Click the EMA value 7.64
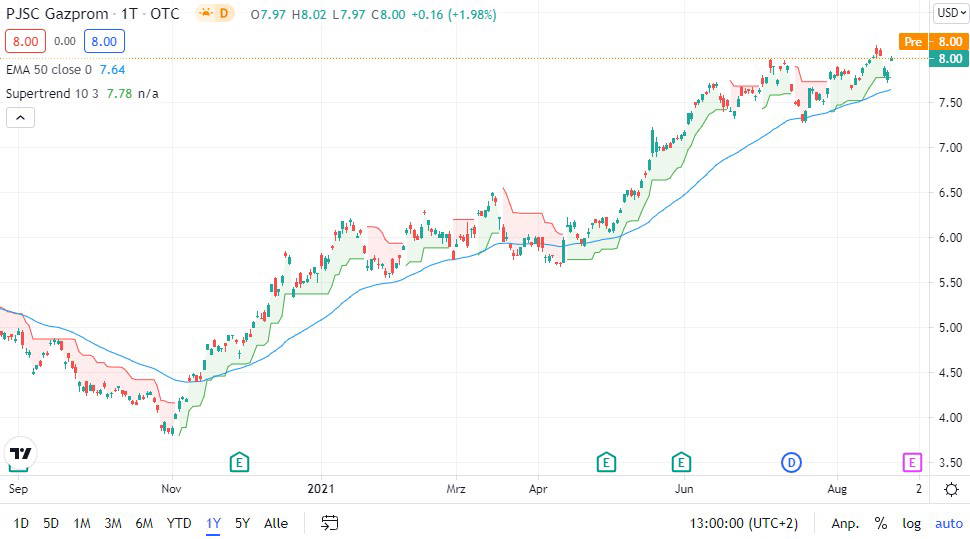 click(113, 69)
